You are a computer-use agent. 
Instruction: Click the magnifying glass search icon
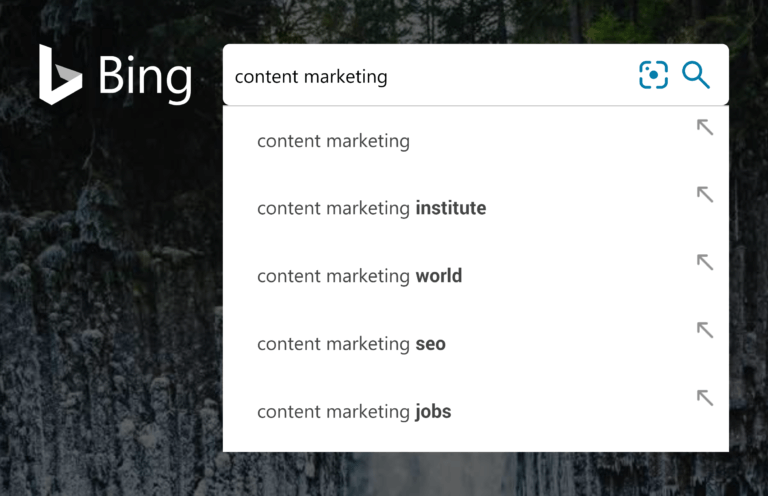coord(696,75)
